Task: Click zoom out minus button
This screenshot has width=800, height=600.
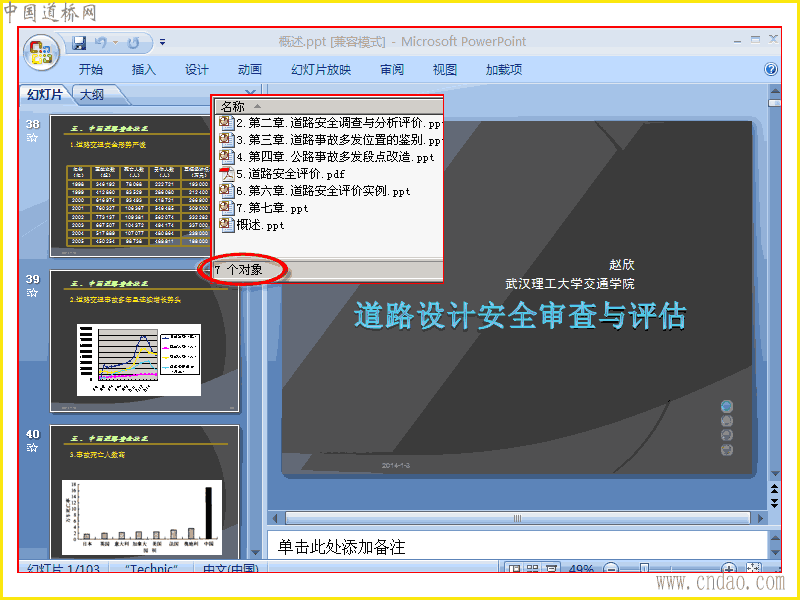Action: tap(611, 567)
